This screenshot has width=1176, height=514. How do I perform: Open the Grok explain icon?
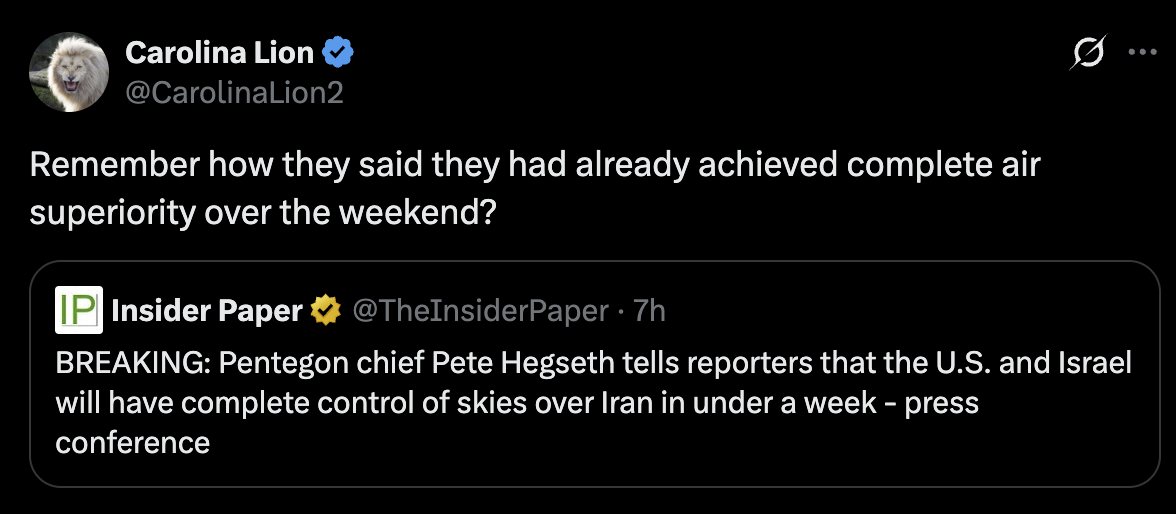(x=1088, y=54)
